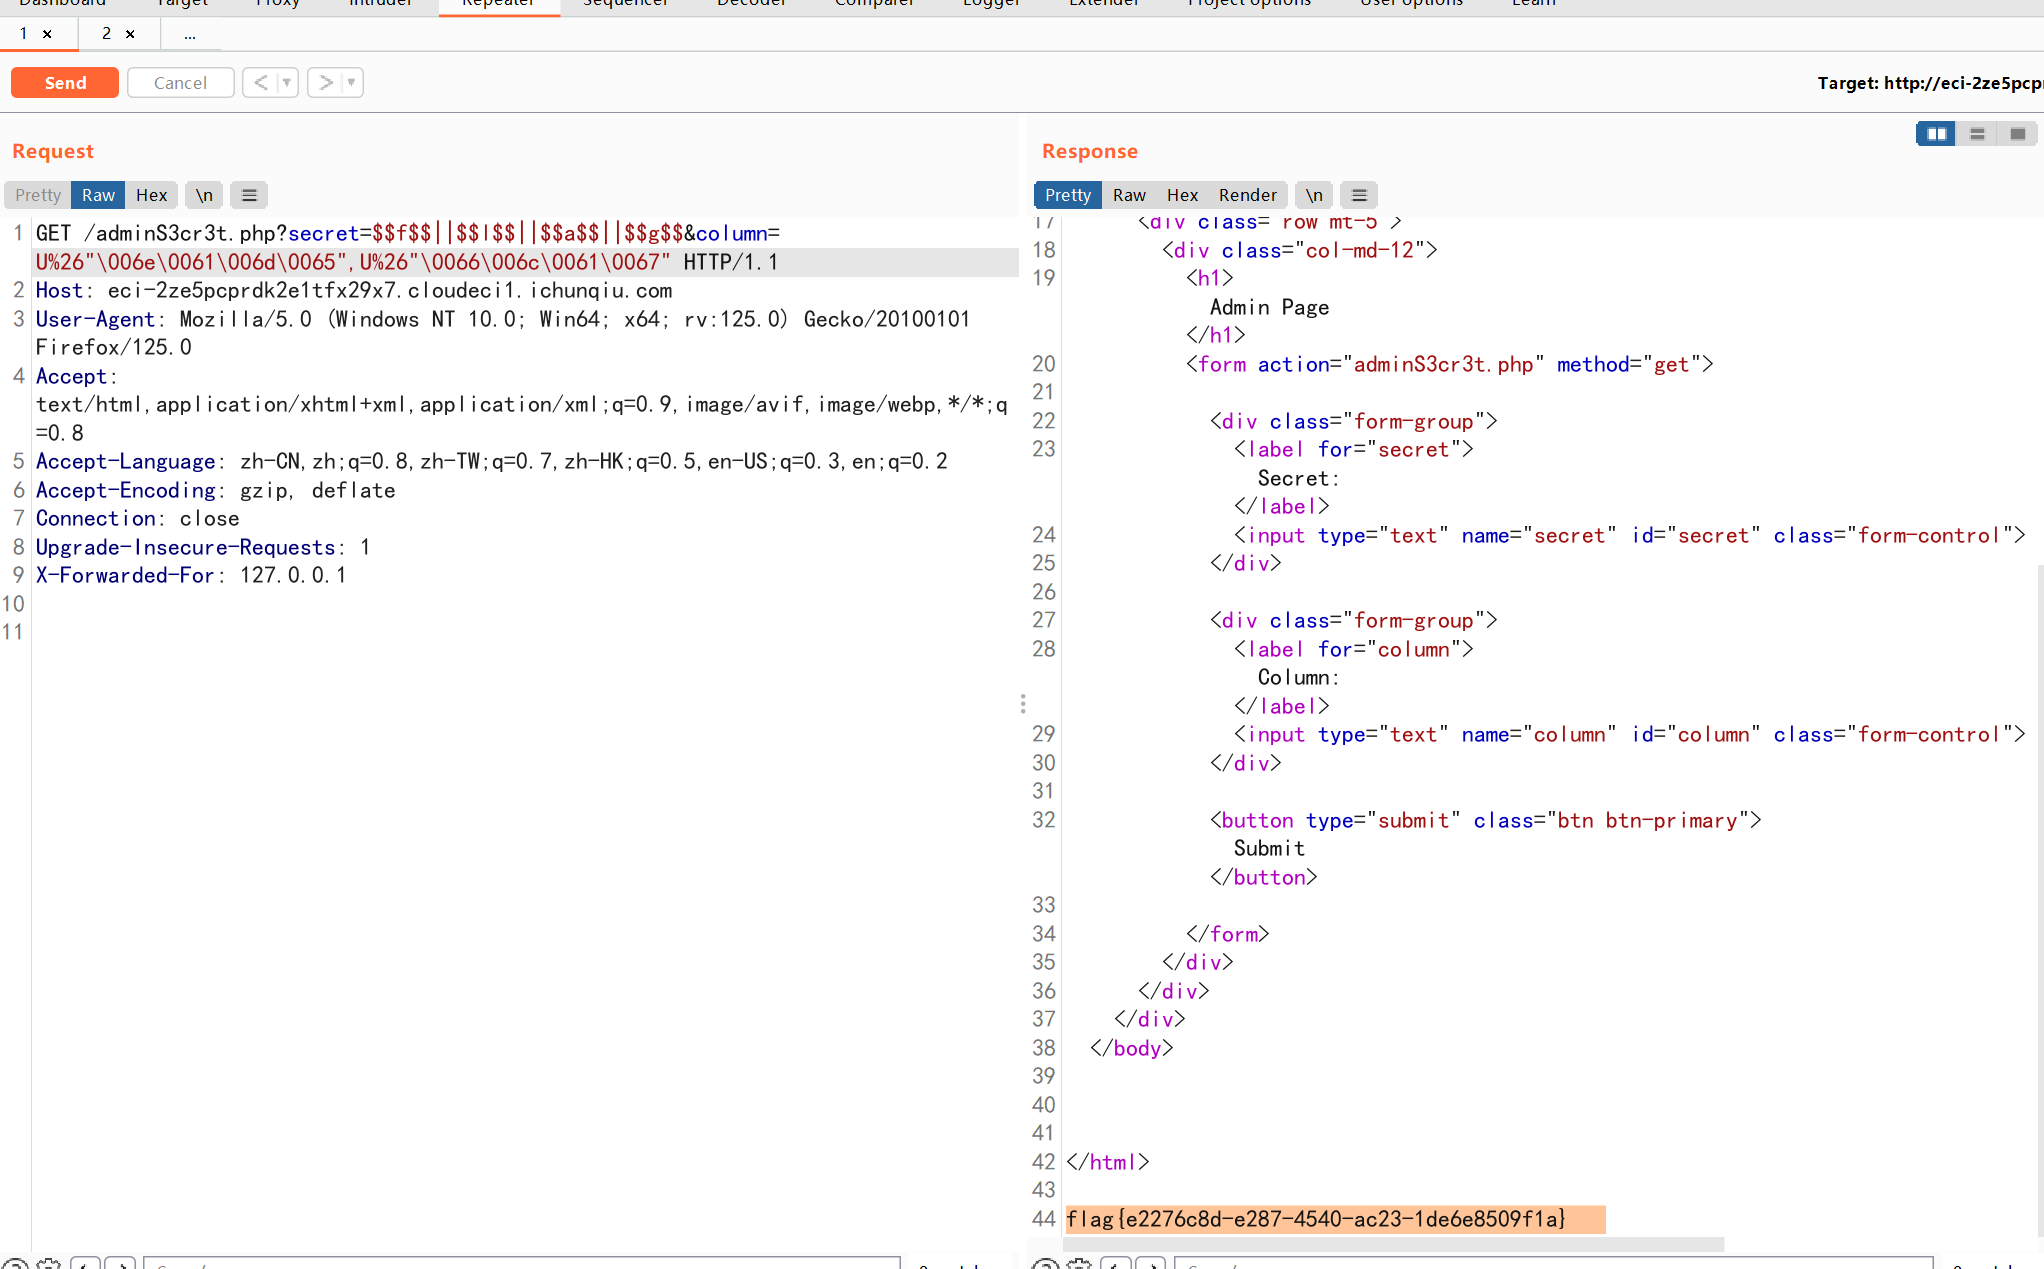Switch response view to Hex tab
This screenshot has width=2044, height=1269.
coord(1182,195)
